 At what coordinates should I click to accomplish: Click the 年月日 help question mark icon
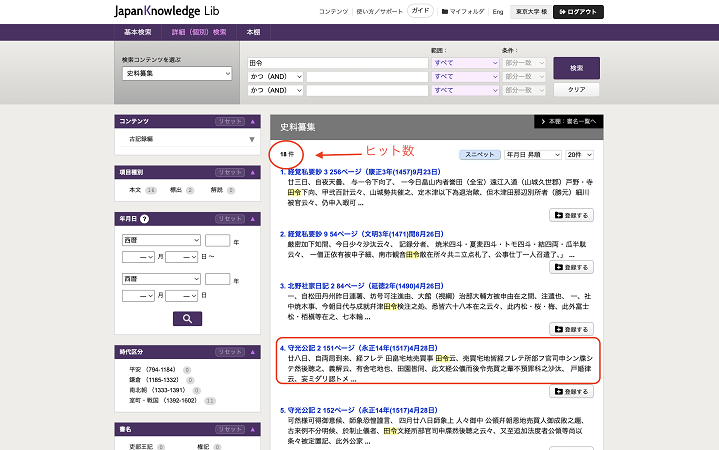(145, 218)
